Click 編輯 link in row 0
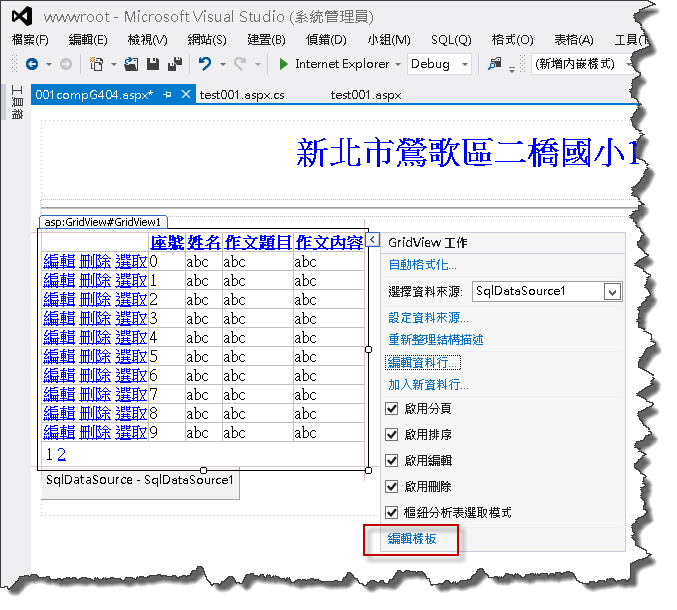The image size is (677, 610). pos(59,262)
